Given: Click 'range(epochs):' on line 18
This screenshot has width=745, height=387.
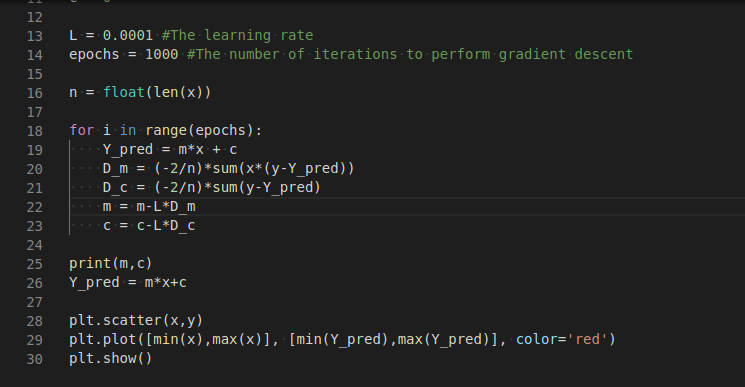Looking at the screenshot, I should click(203, 130).
